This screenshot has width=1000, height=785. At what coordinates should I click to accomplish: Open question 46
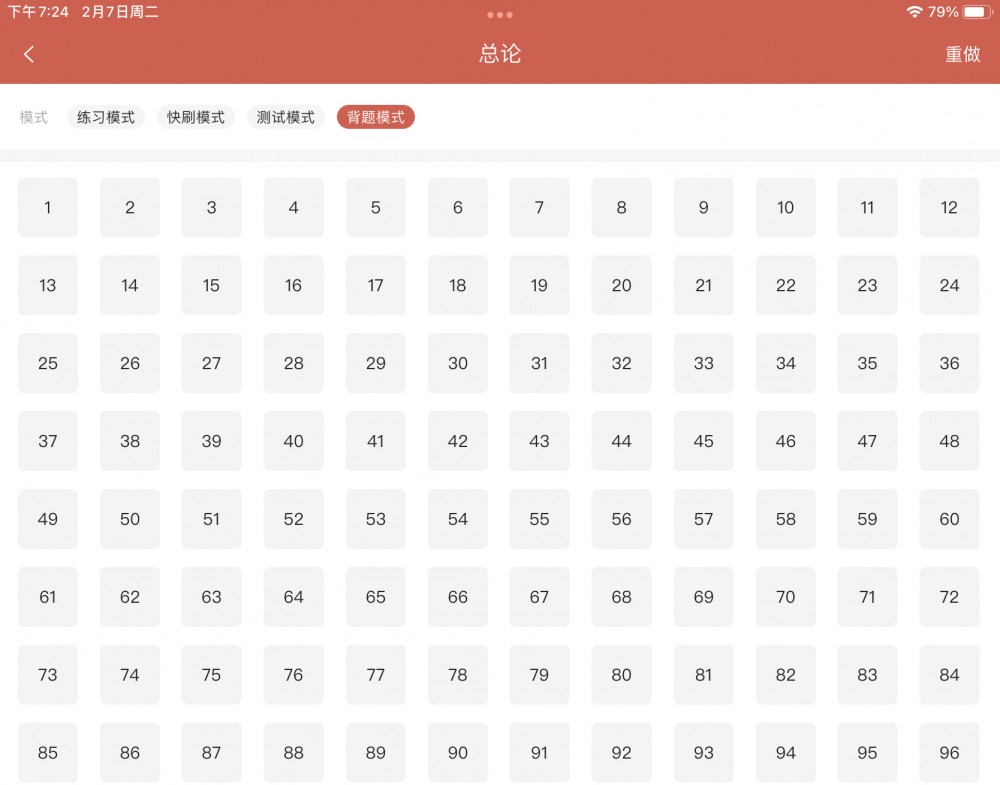[x=786, y=441]
